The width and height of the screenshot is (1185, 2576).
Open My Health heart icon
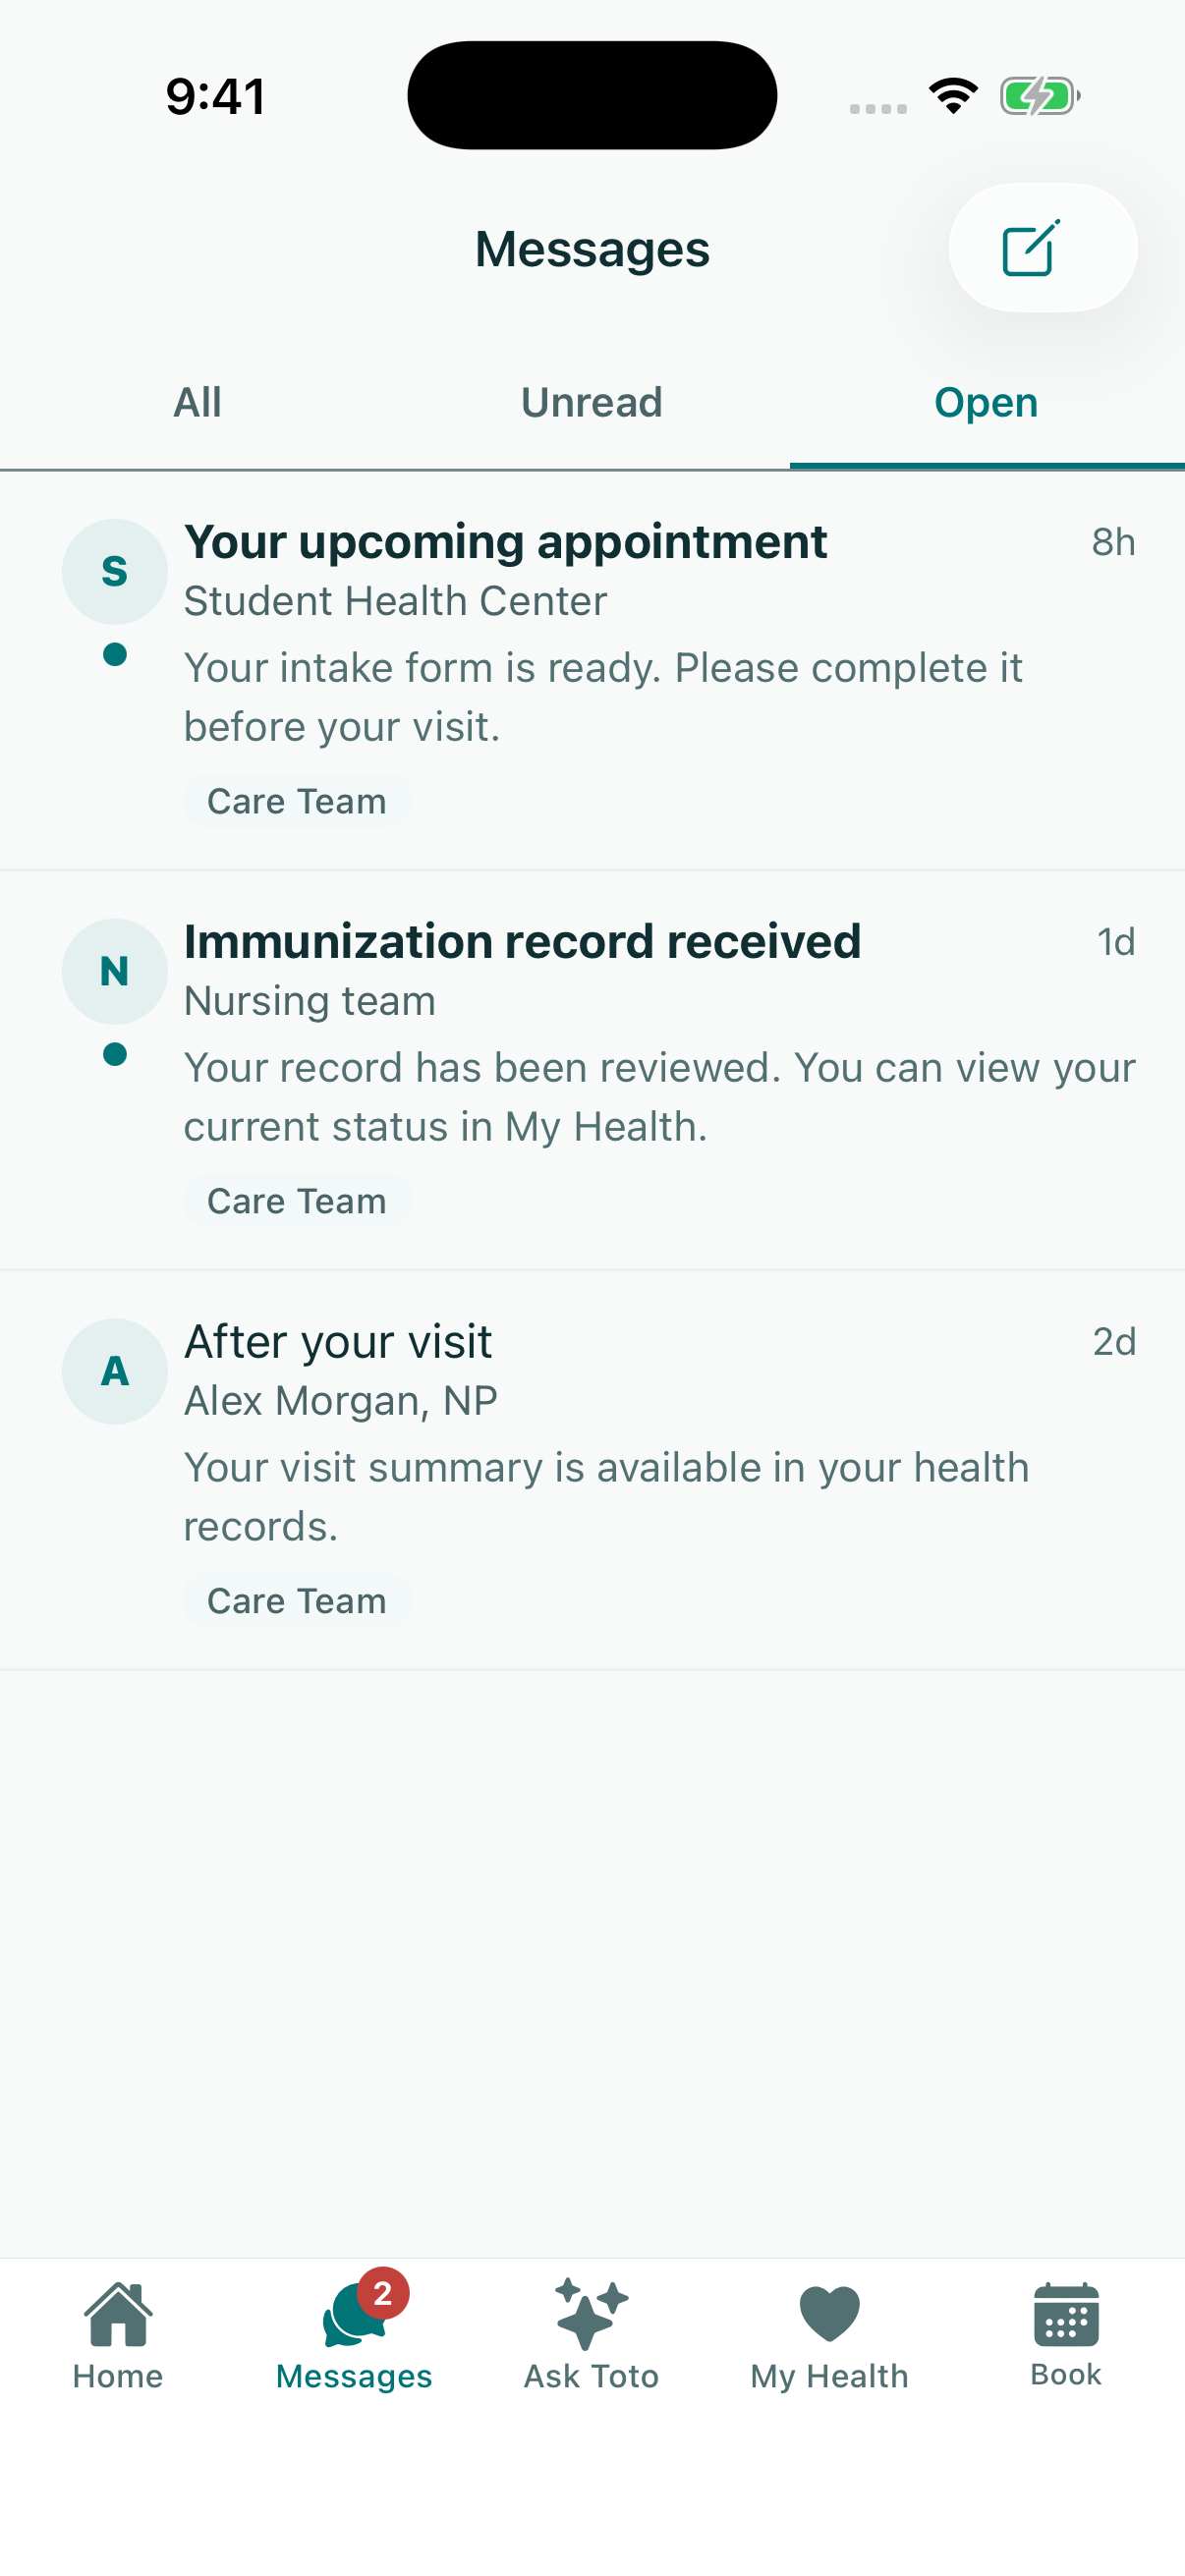point(829,2314)
